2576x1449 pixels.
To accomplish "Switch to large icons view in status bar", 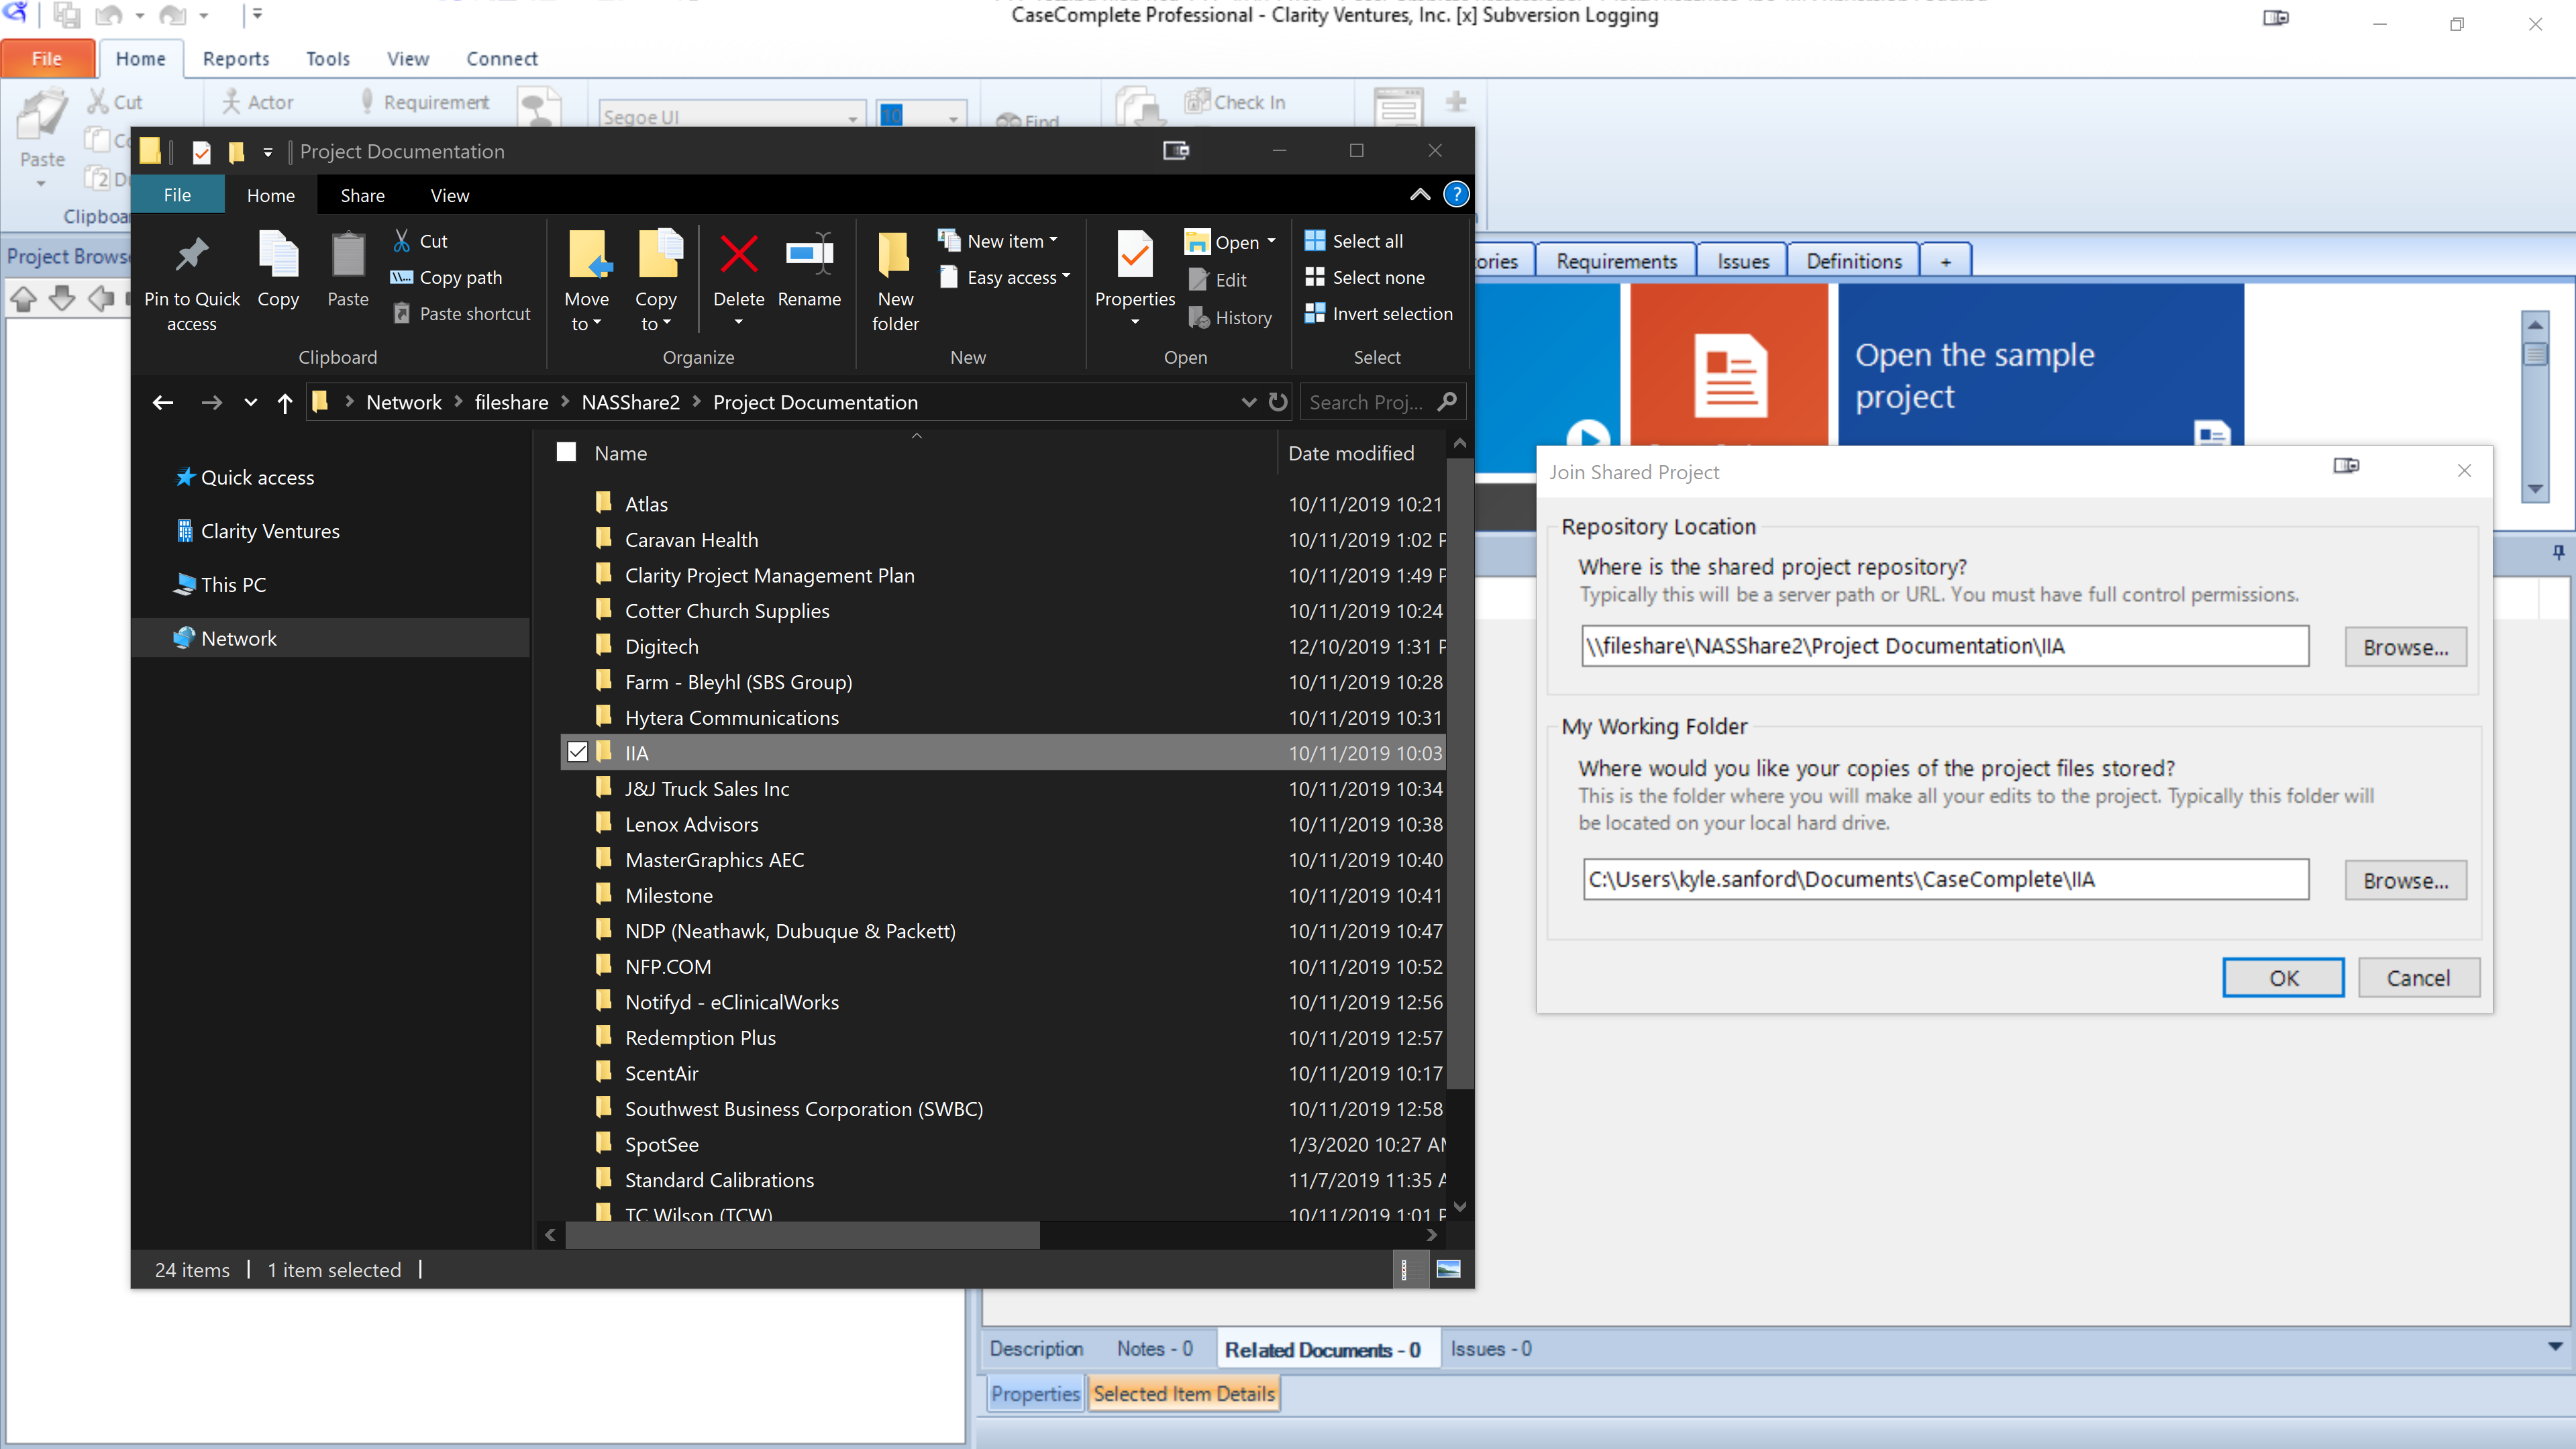I will [1448, 1270].
